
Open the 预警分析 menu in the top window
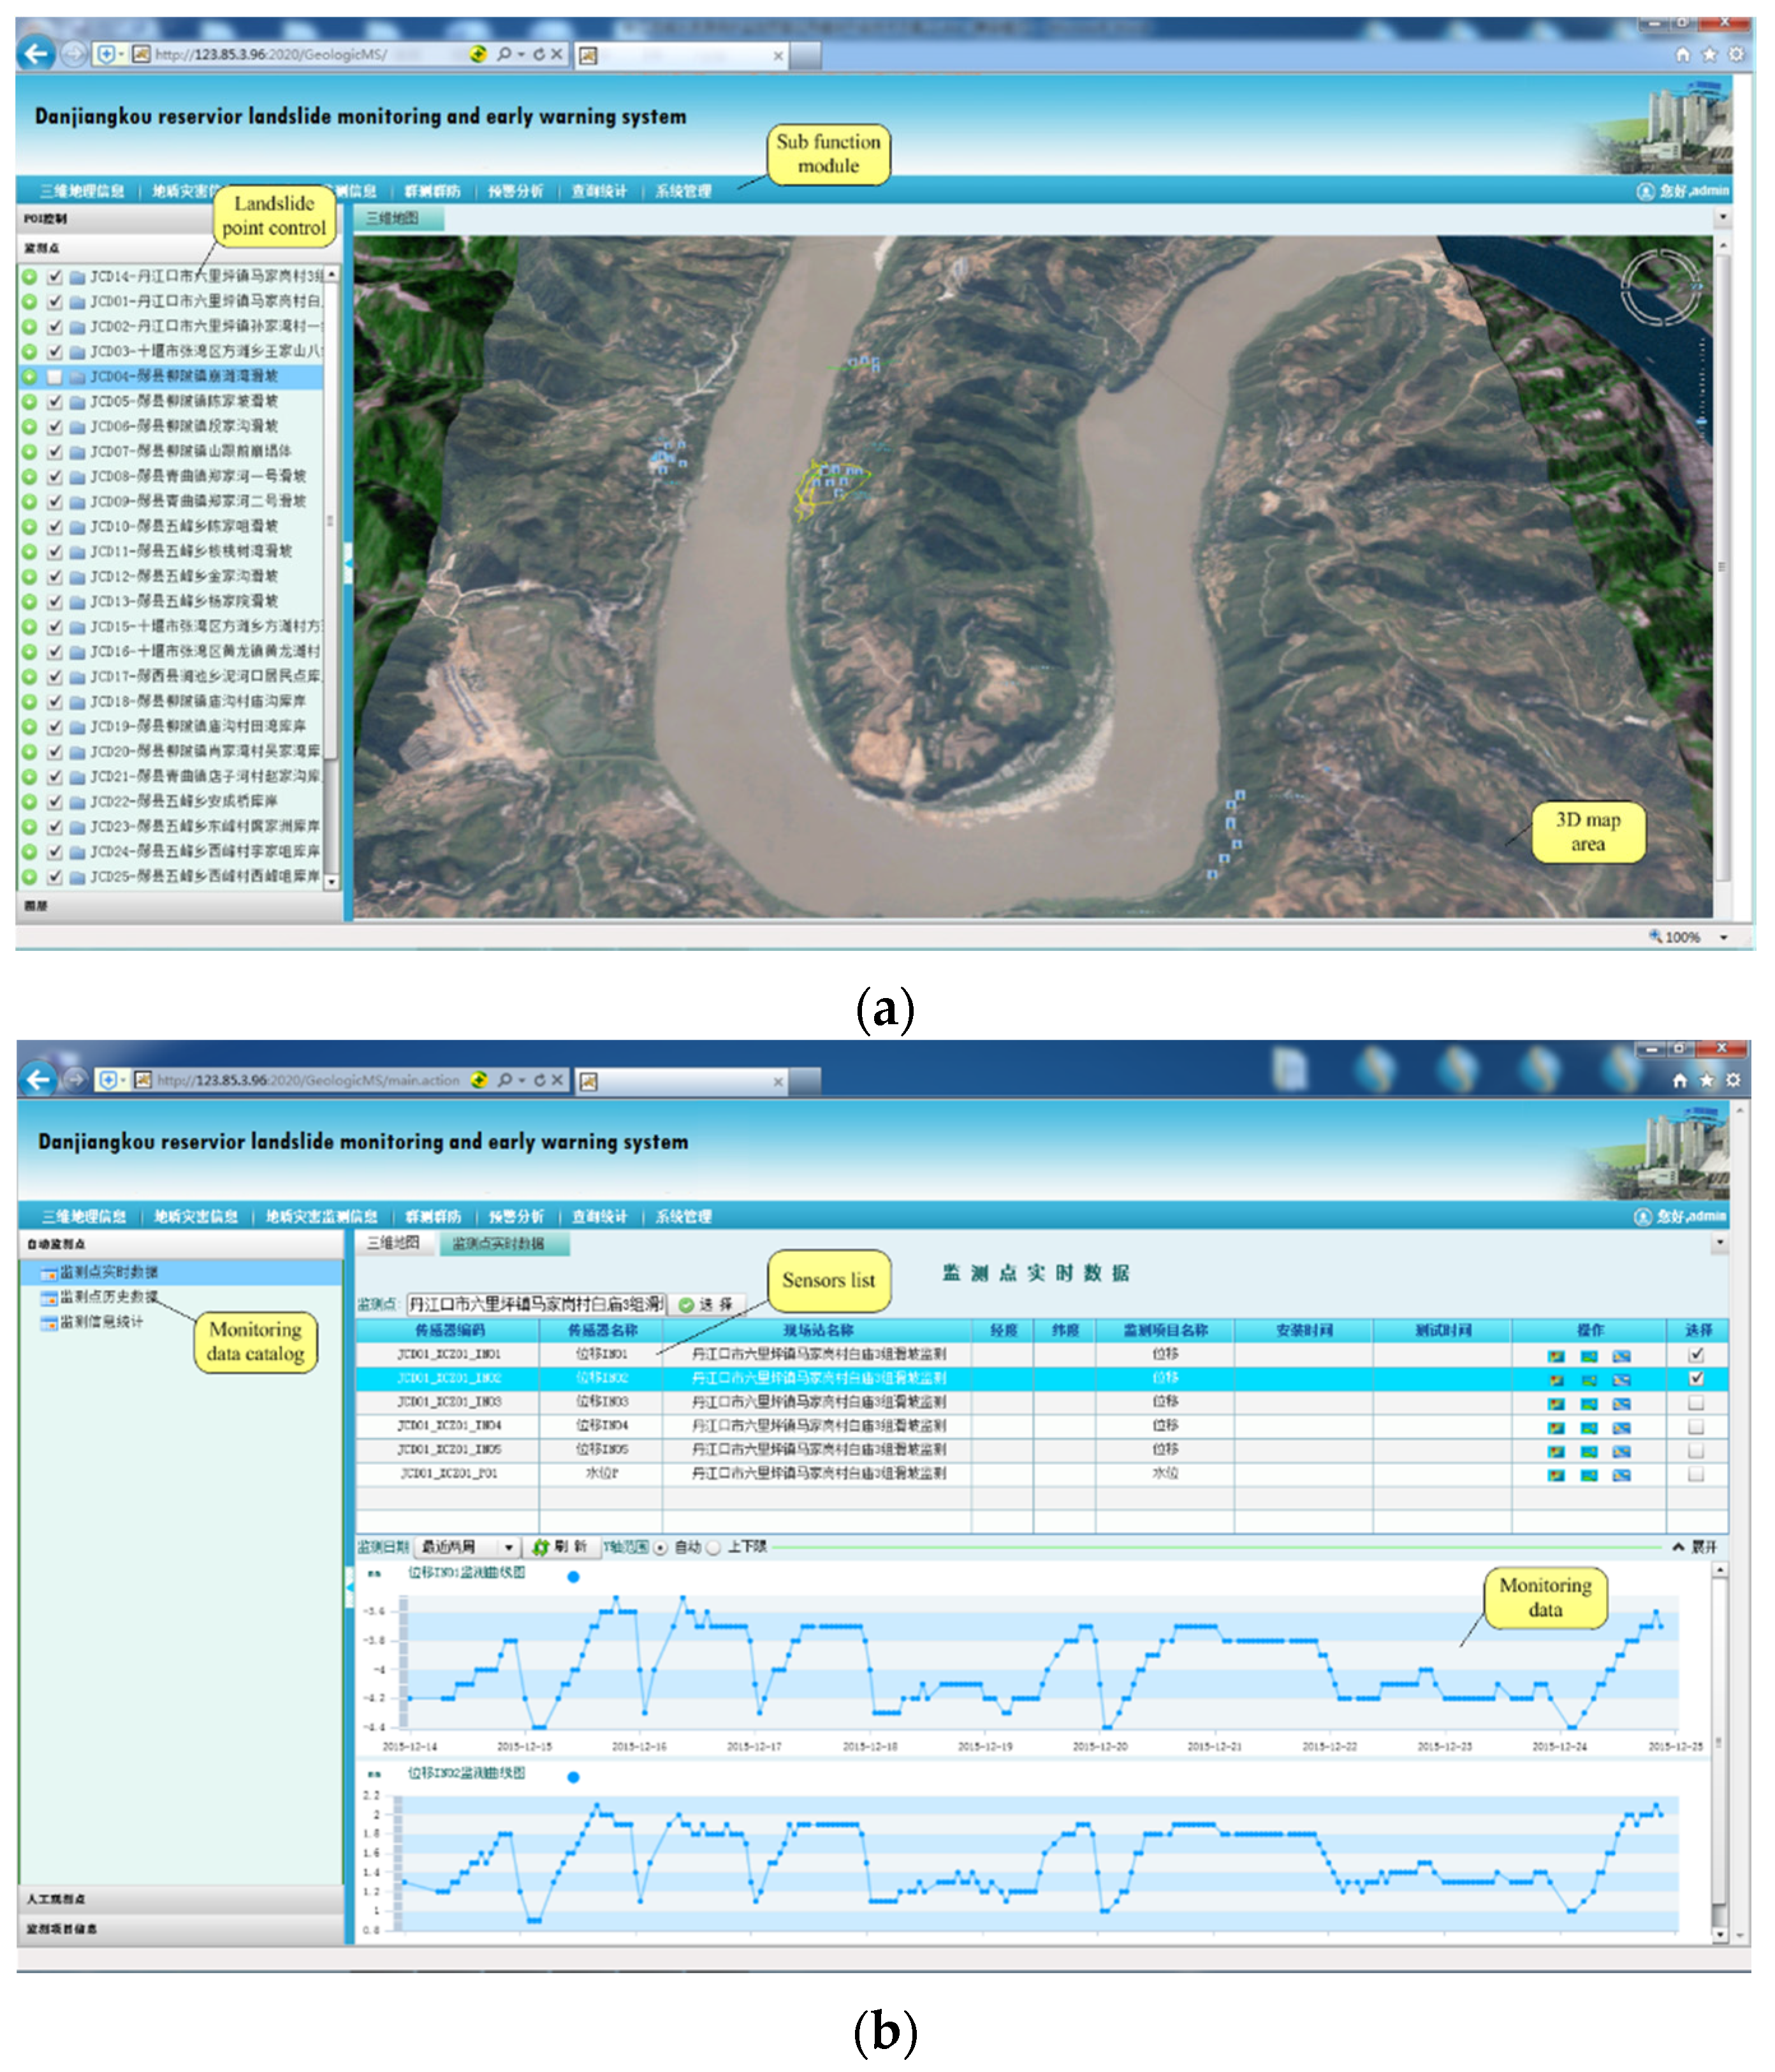[x=515, y=191]
